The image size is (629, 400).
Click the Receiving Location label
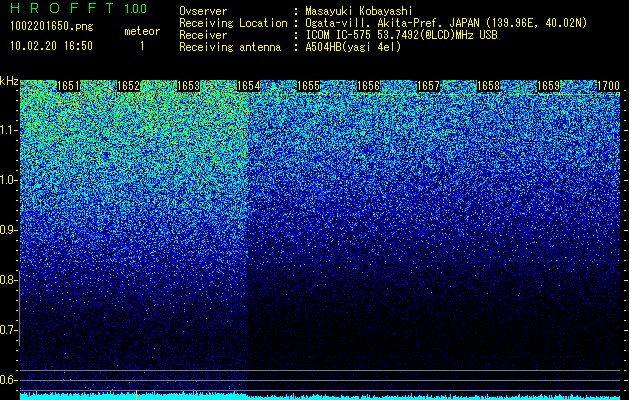tap(233, 23)
